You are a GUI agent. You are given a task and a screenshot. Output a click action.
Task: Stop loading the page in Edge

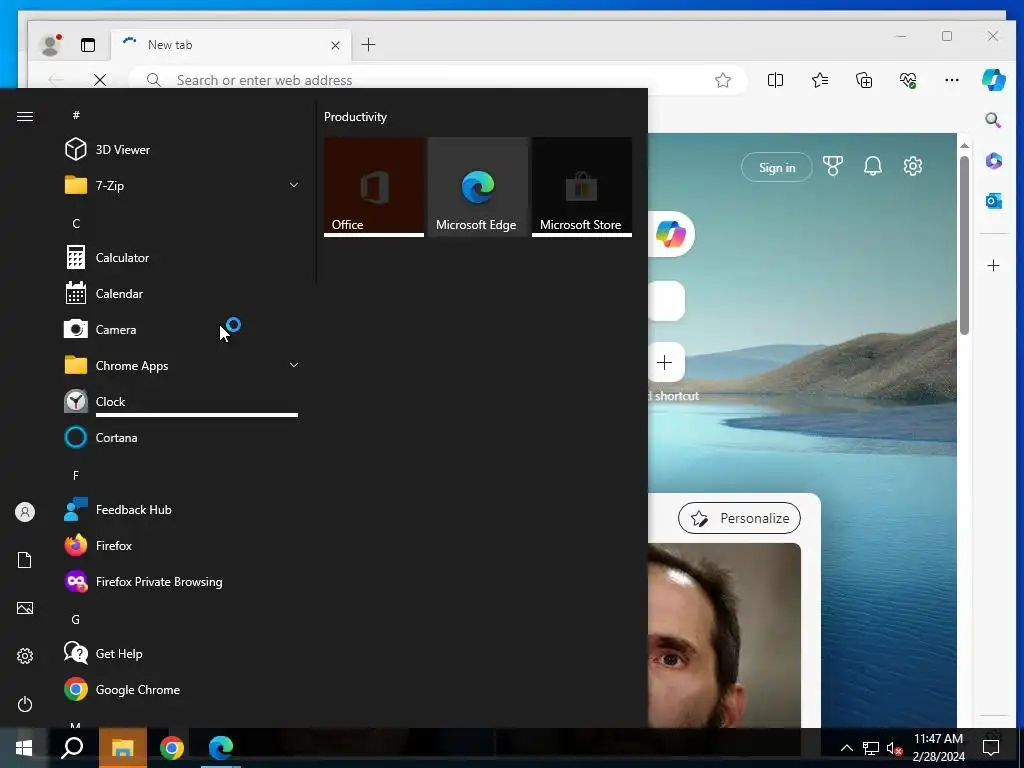click(x=100, y=80)
